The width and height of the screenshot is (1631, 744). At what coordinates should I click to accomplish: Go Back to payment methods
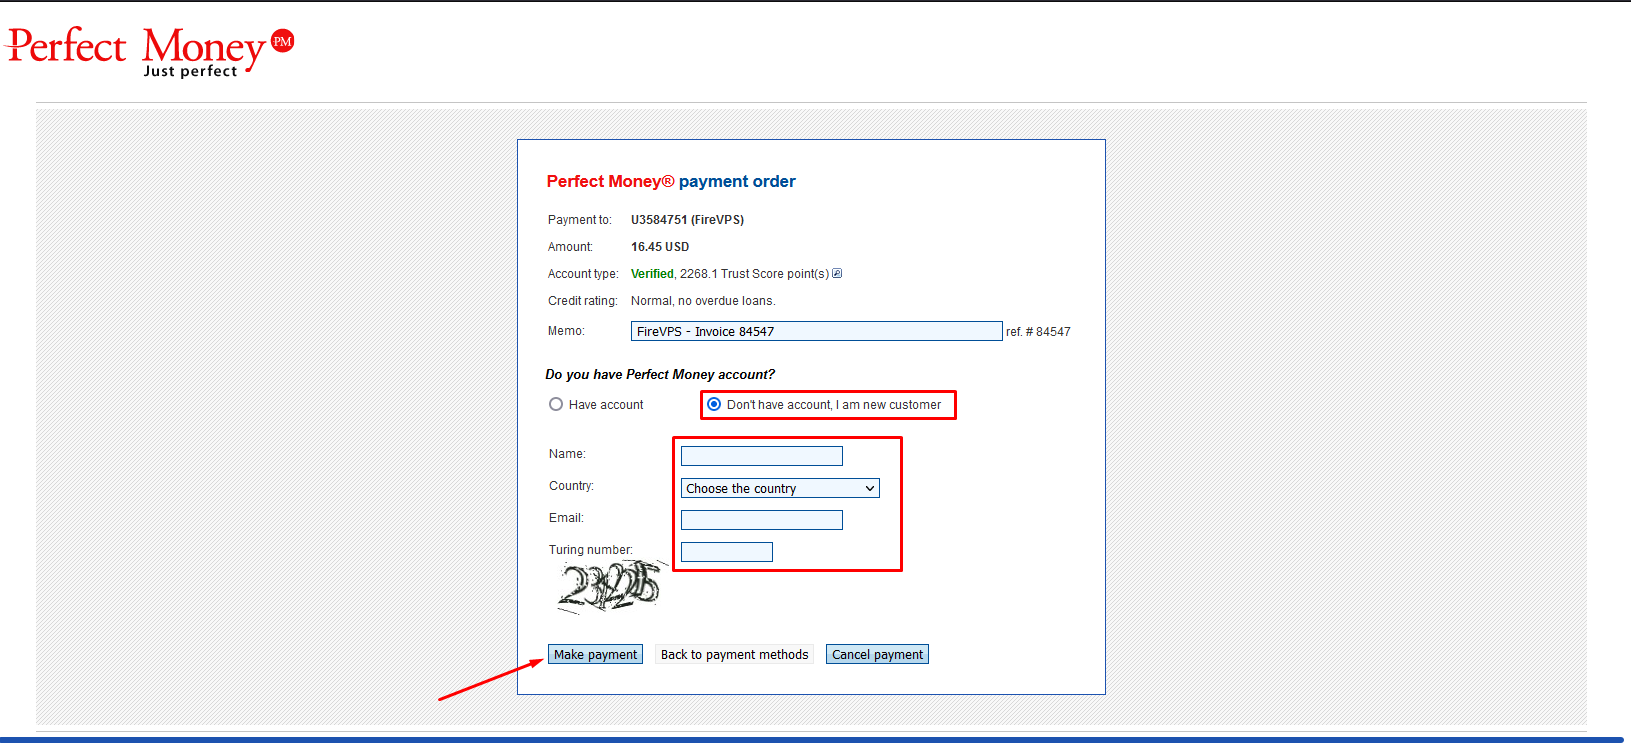pyautogui.click(x=734, y=654)
